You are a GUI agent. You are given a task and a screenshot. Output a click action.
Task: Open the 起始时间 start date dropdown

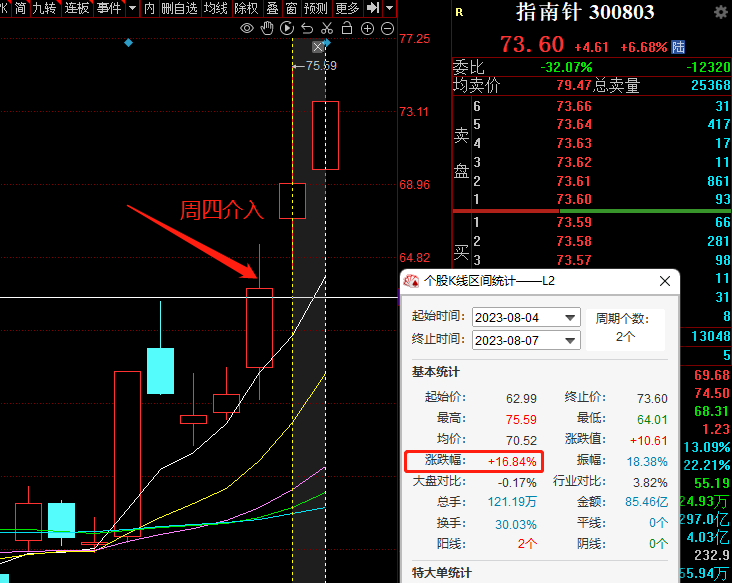point(570,318)
